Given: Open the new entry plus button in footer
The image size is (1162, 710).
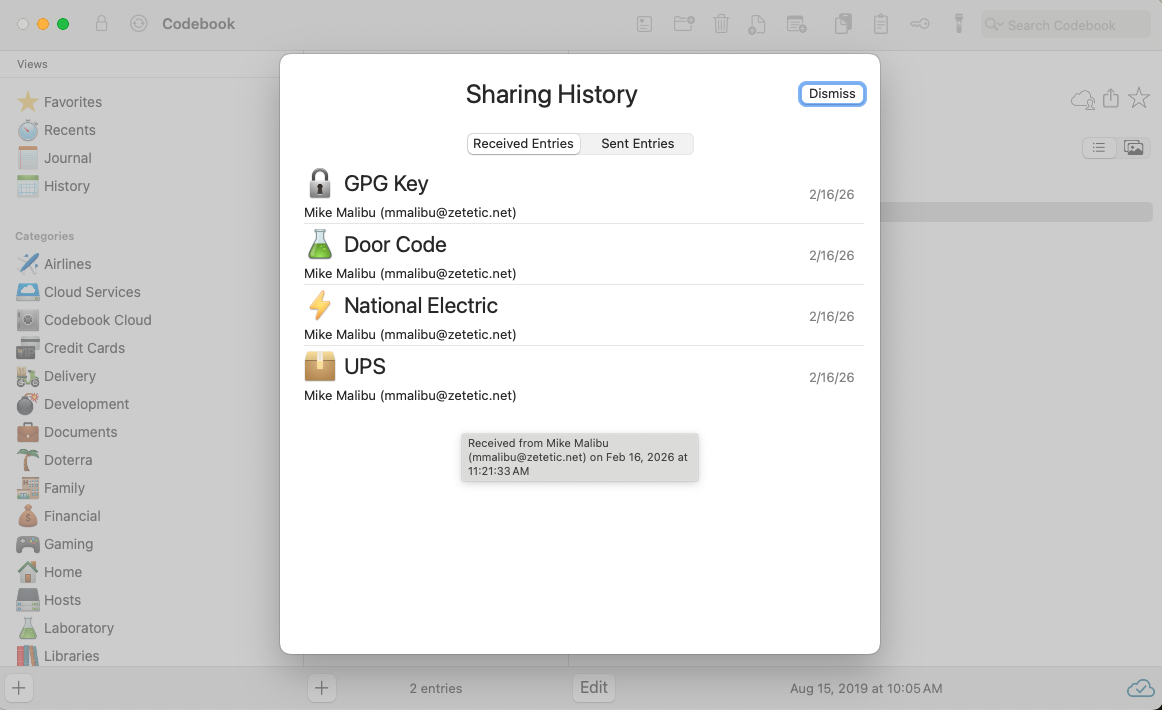Looking at the screenshot, I should tap(321, 688).
